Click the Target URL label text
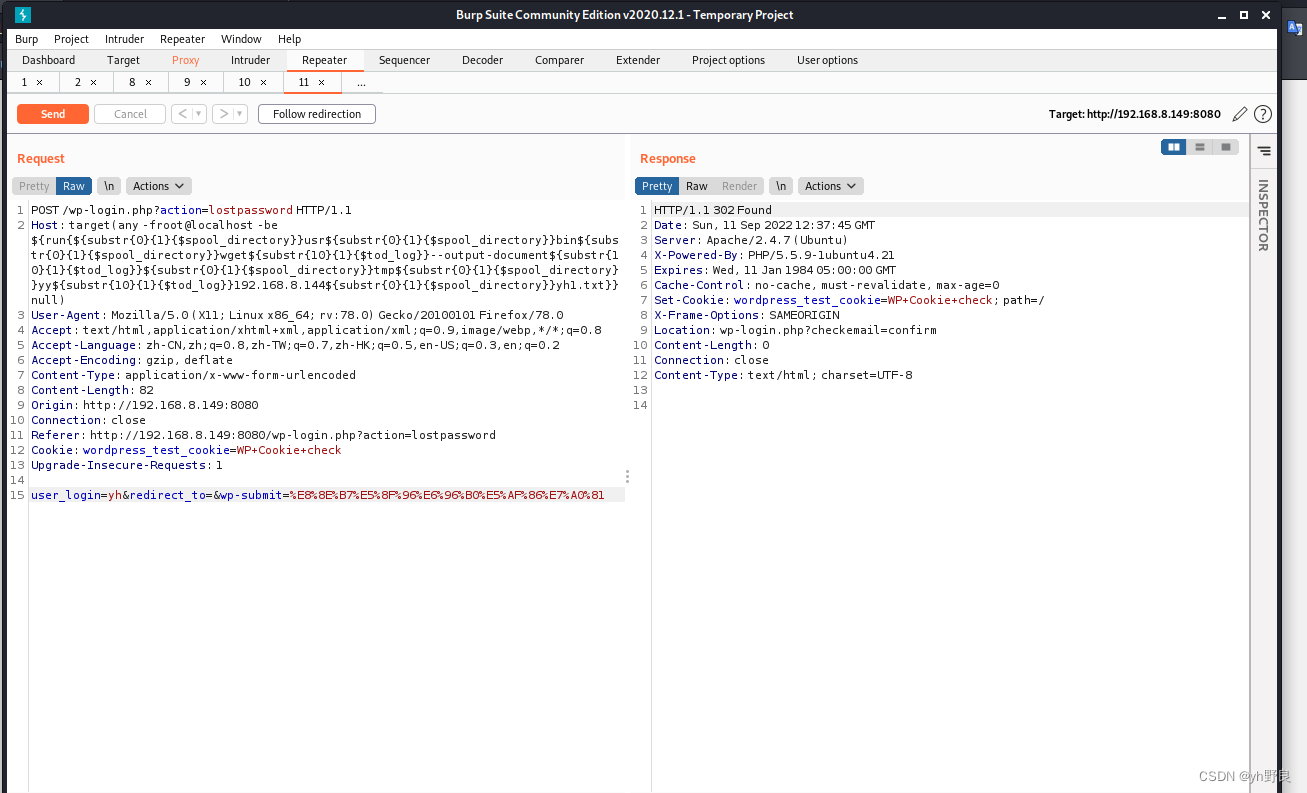This screenshot has width=1307, height=793. [x=1136, y=114]
